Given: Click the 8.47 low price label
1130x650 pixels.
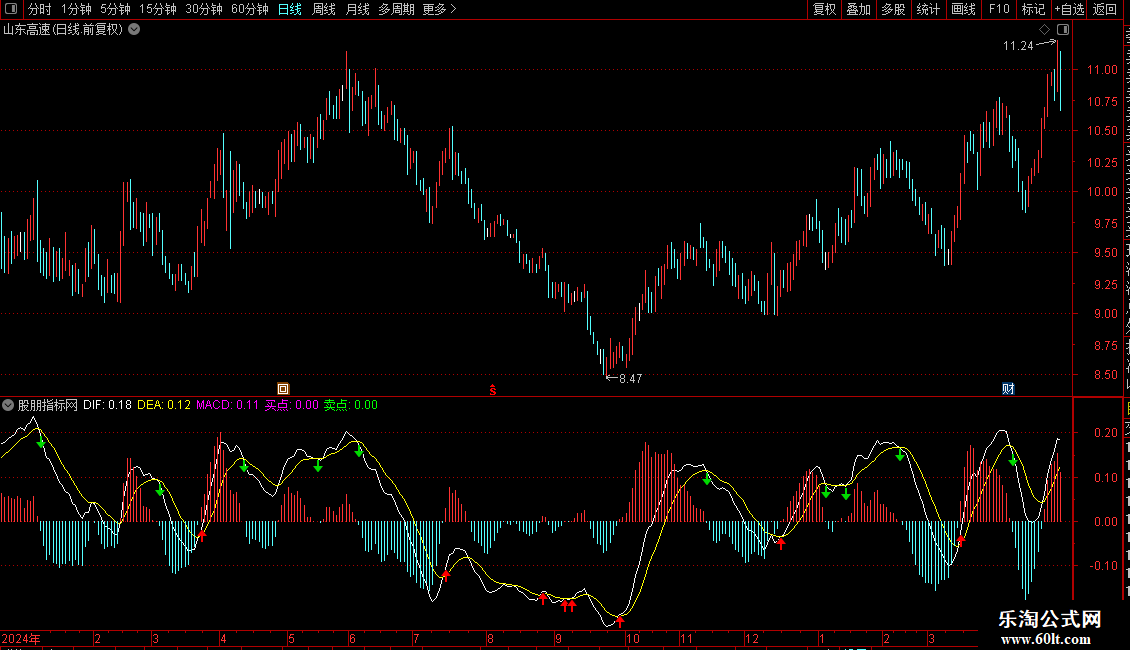Looking at the screenshot, I should (x=631, y=379).
